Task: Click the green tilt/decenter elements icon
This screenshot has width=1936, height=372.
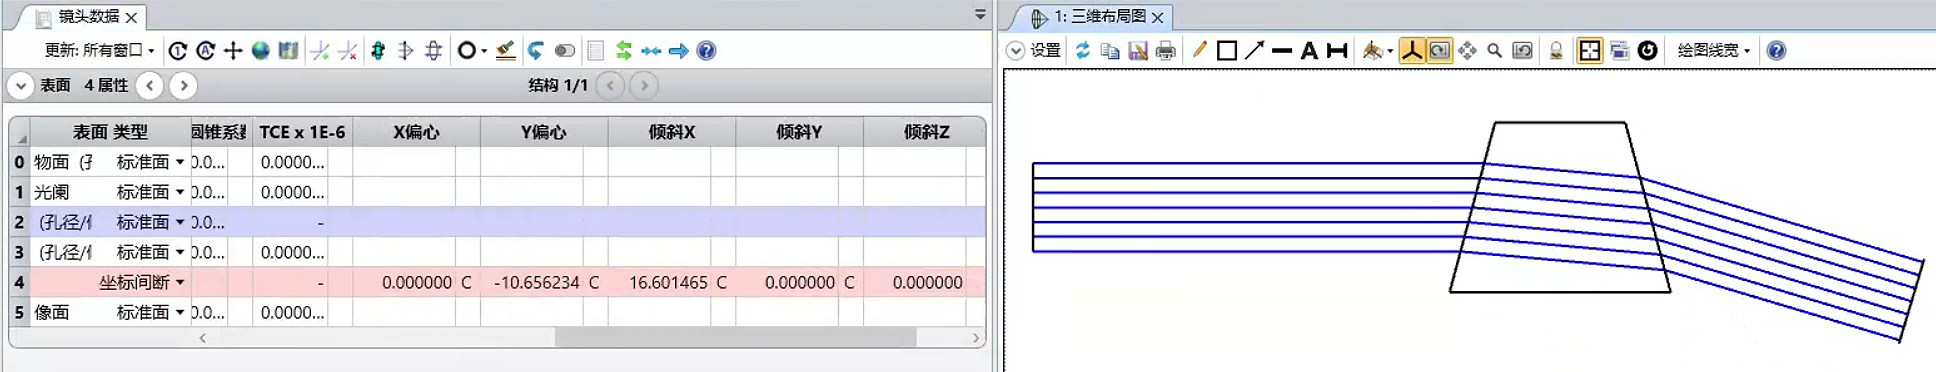Action: click(378, 50)
